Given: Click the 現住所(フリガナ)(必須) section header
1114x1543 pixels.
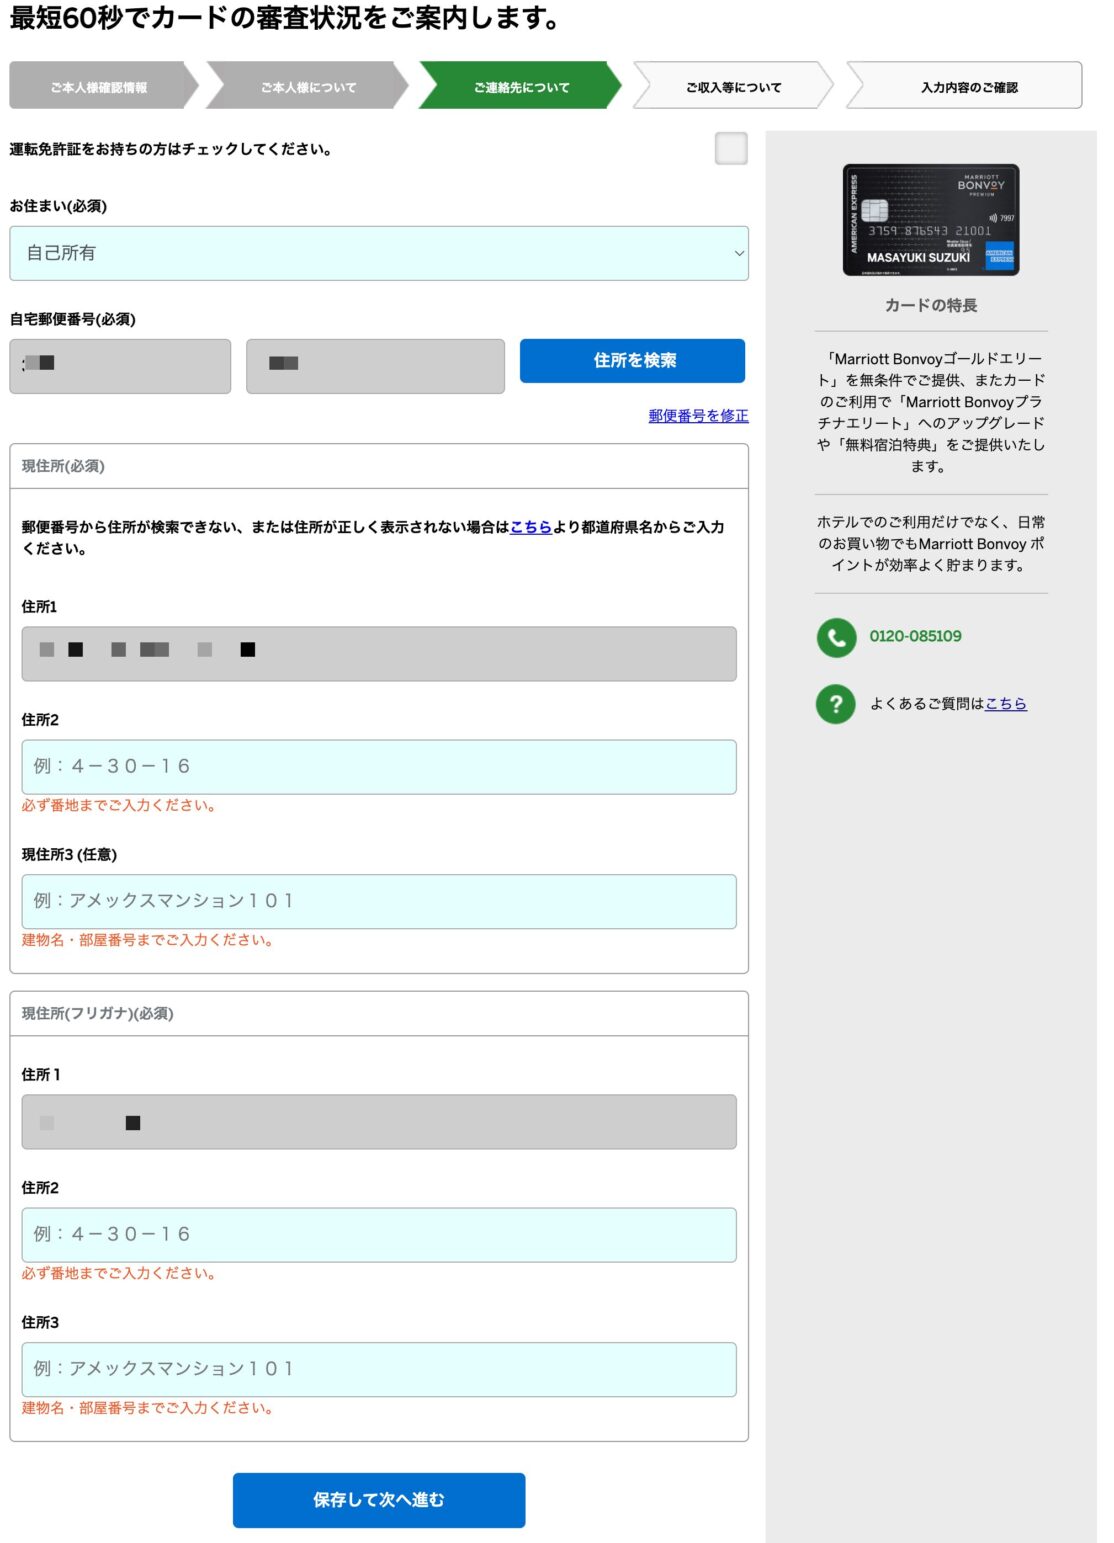Looking at the screenshot, I should (379, 1014).
